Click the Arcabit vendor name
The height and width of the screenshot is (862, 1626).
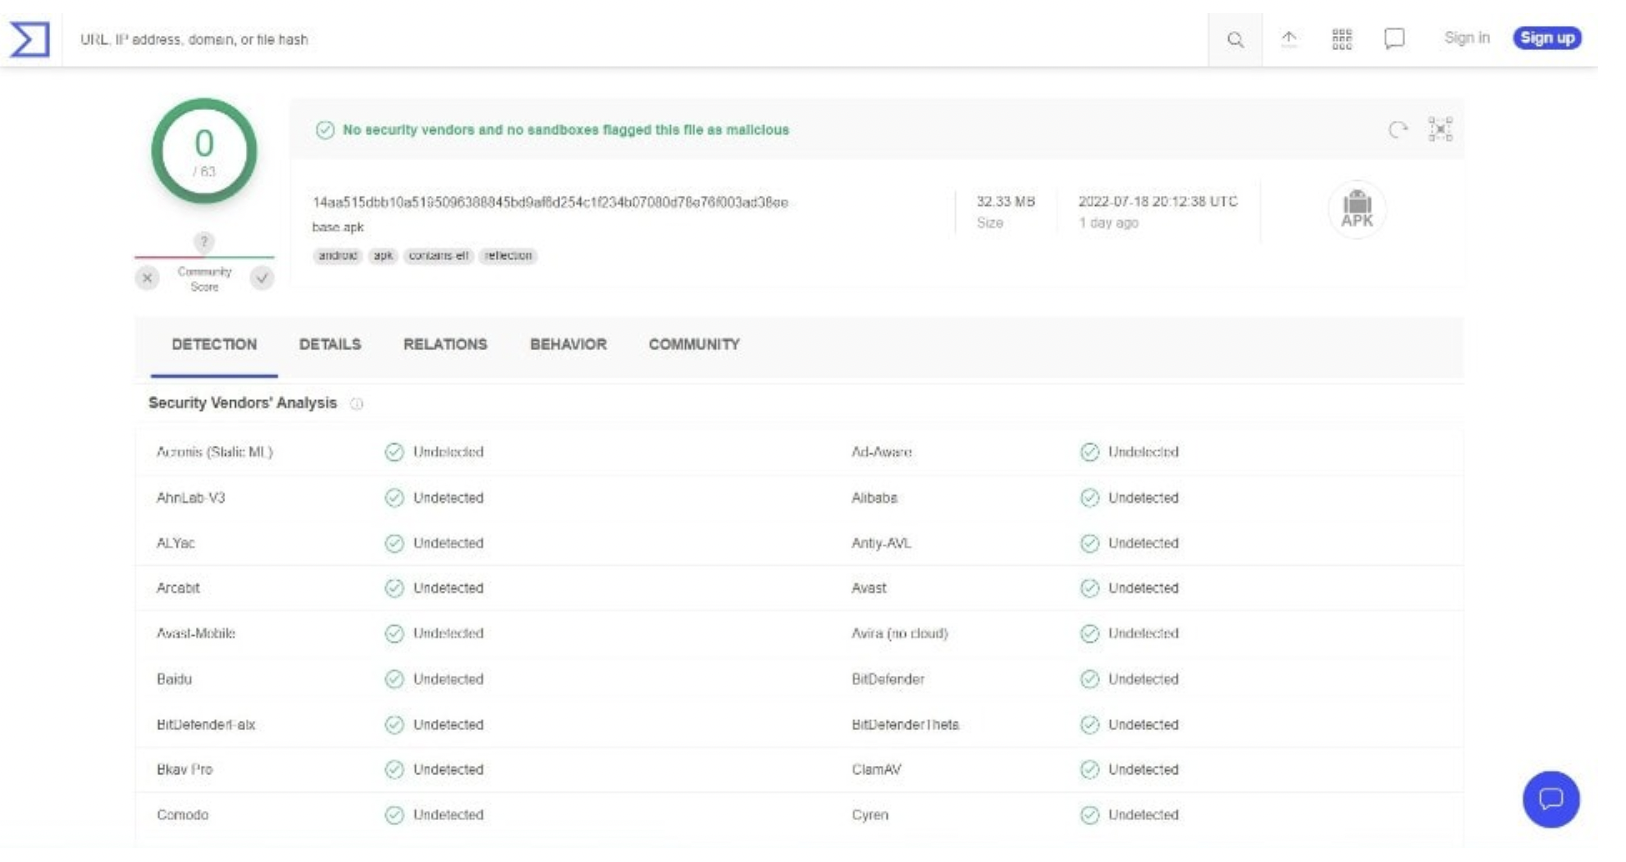point(178,588)
